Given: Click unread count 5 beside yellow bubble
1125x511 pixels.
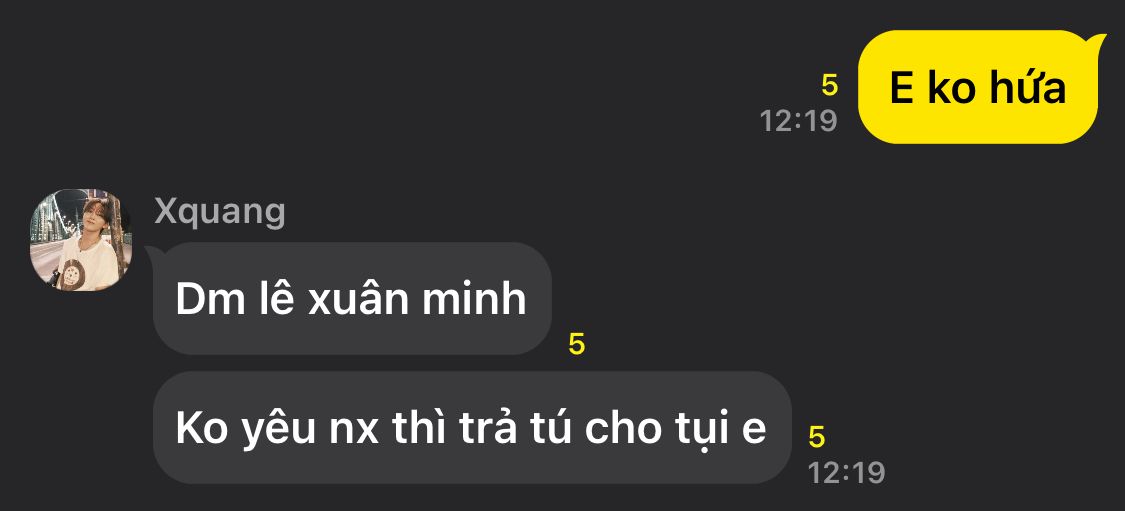Looking at the screenshot, I should tap(829, 86).
